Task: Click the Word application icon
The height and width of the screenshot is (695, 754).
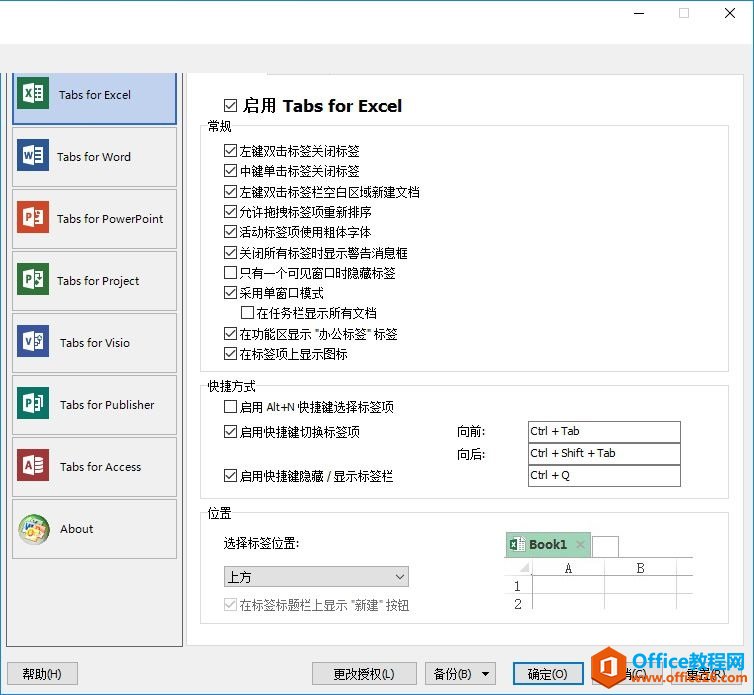Action: coord(33,155)
